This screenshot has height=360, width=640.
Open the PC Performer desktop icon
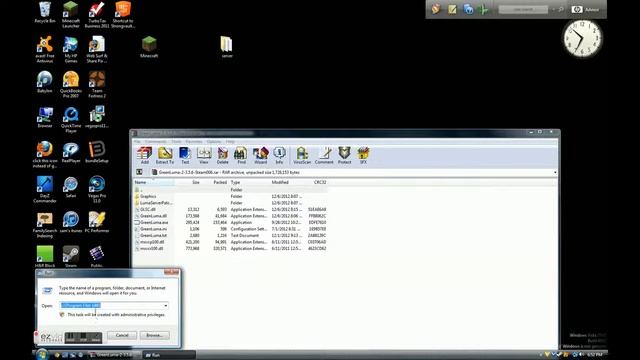click(97, 222)
